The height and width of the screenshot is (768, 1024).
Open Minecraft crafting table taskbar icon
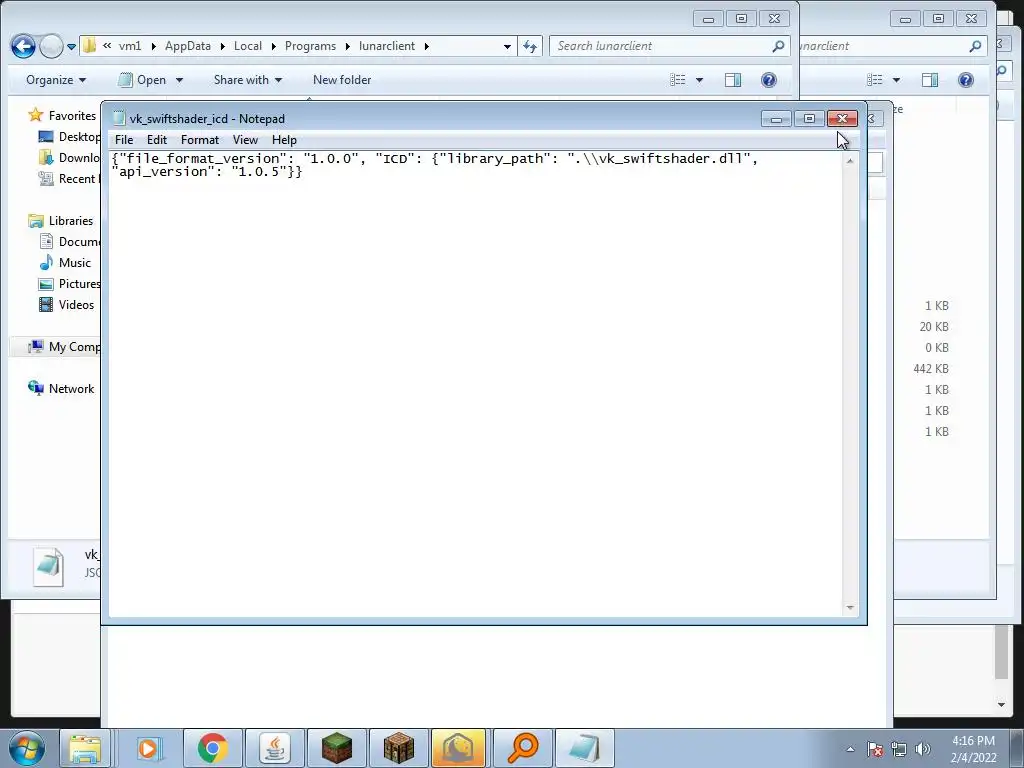pyautogui.click(x=399, y=748)
